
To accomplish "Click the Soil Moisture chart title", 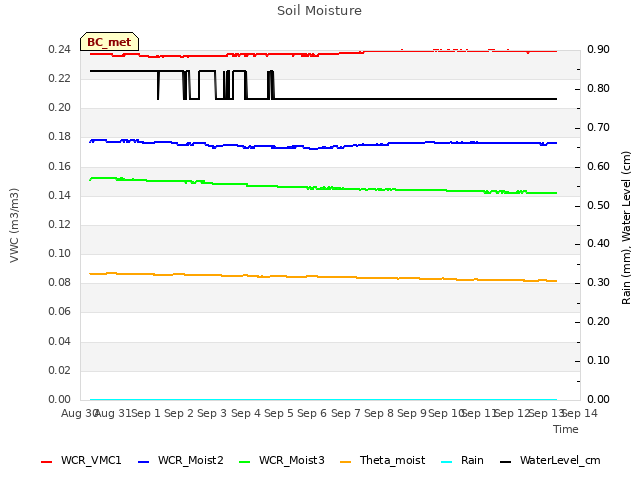I will pyautogui.click(x=319, y=11).
